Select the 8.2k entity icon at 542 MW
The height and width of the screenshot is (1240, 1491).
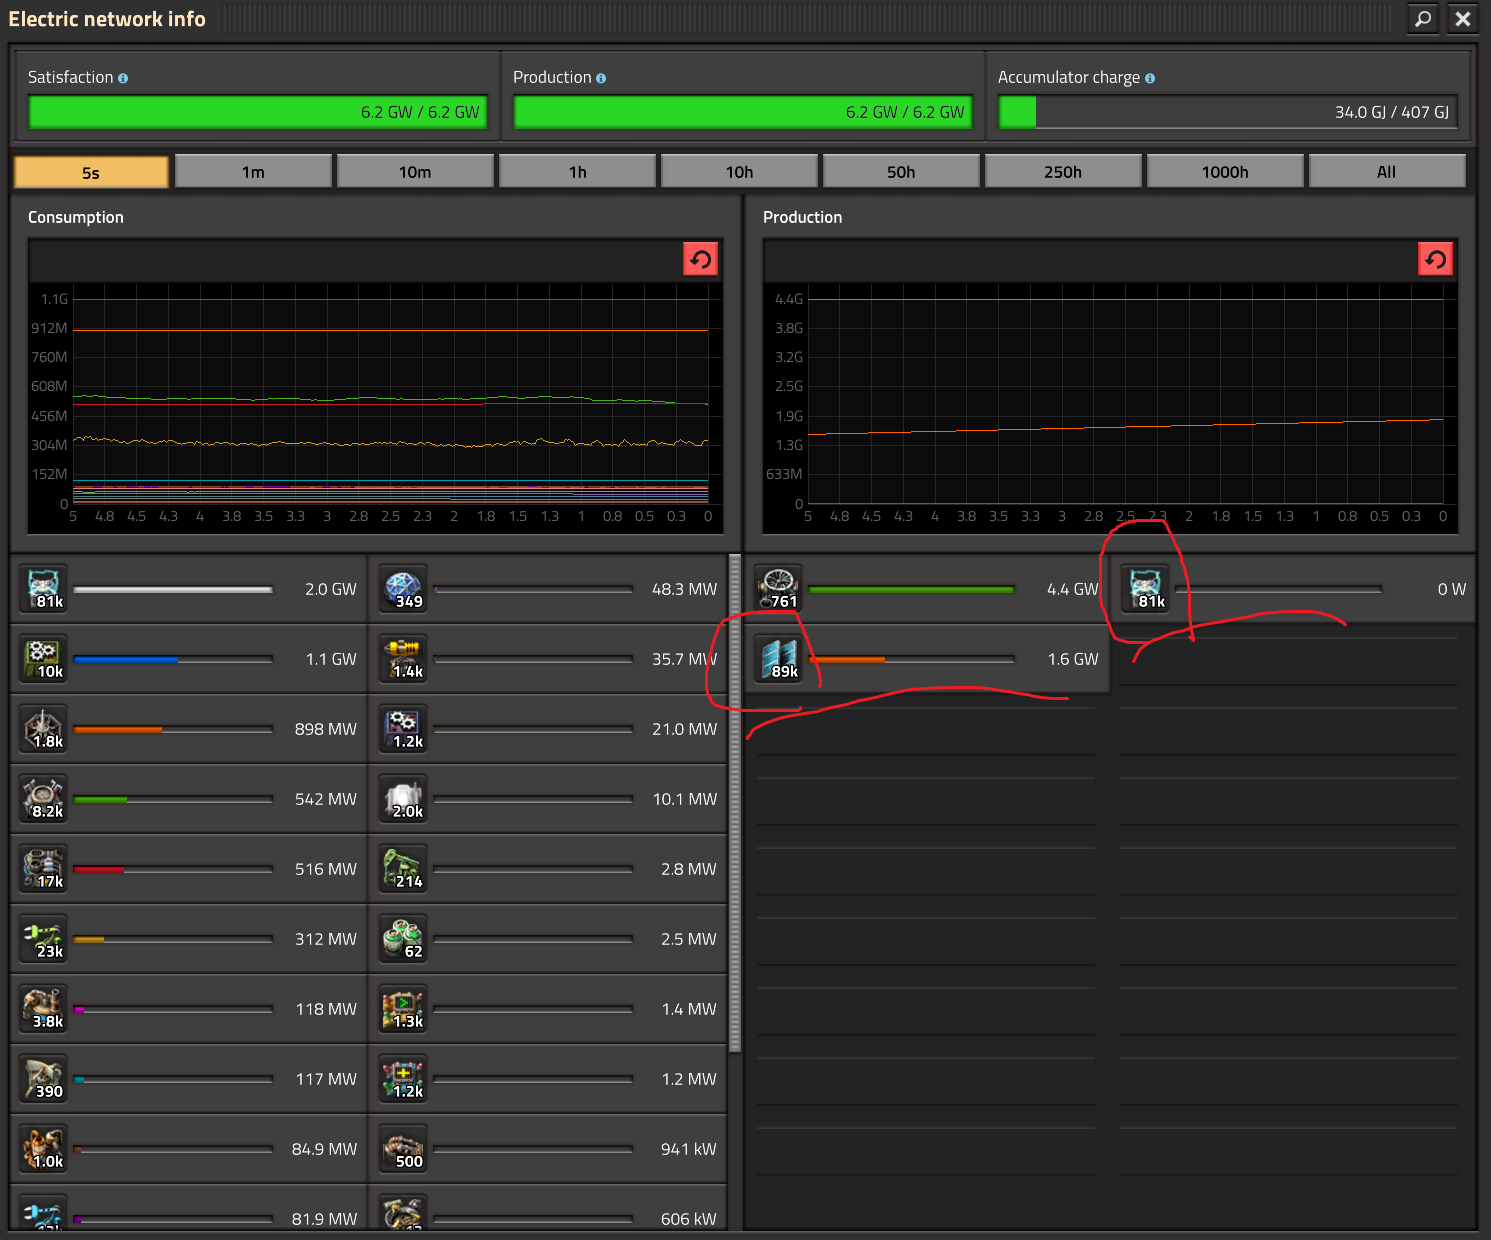tap(44, 799)
